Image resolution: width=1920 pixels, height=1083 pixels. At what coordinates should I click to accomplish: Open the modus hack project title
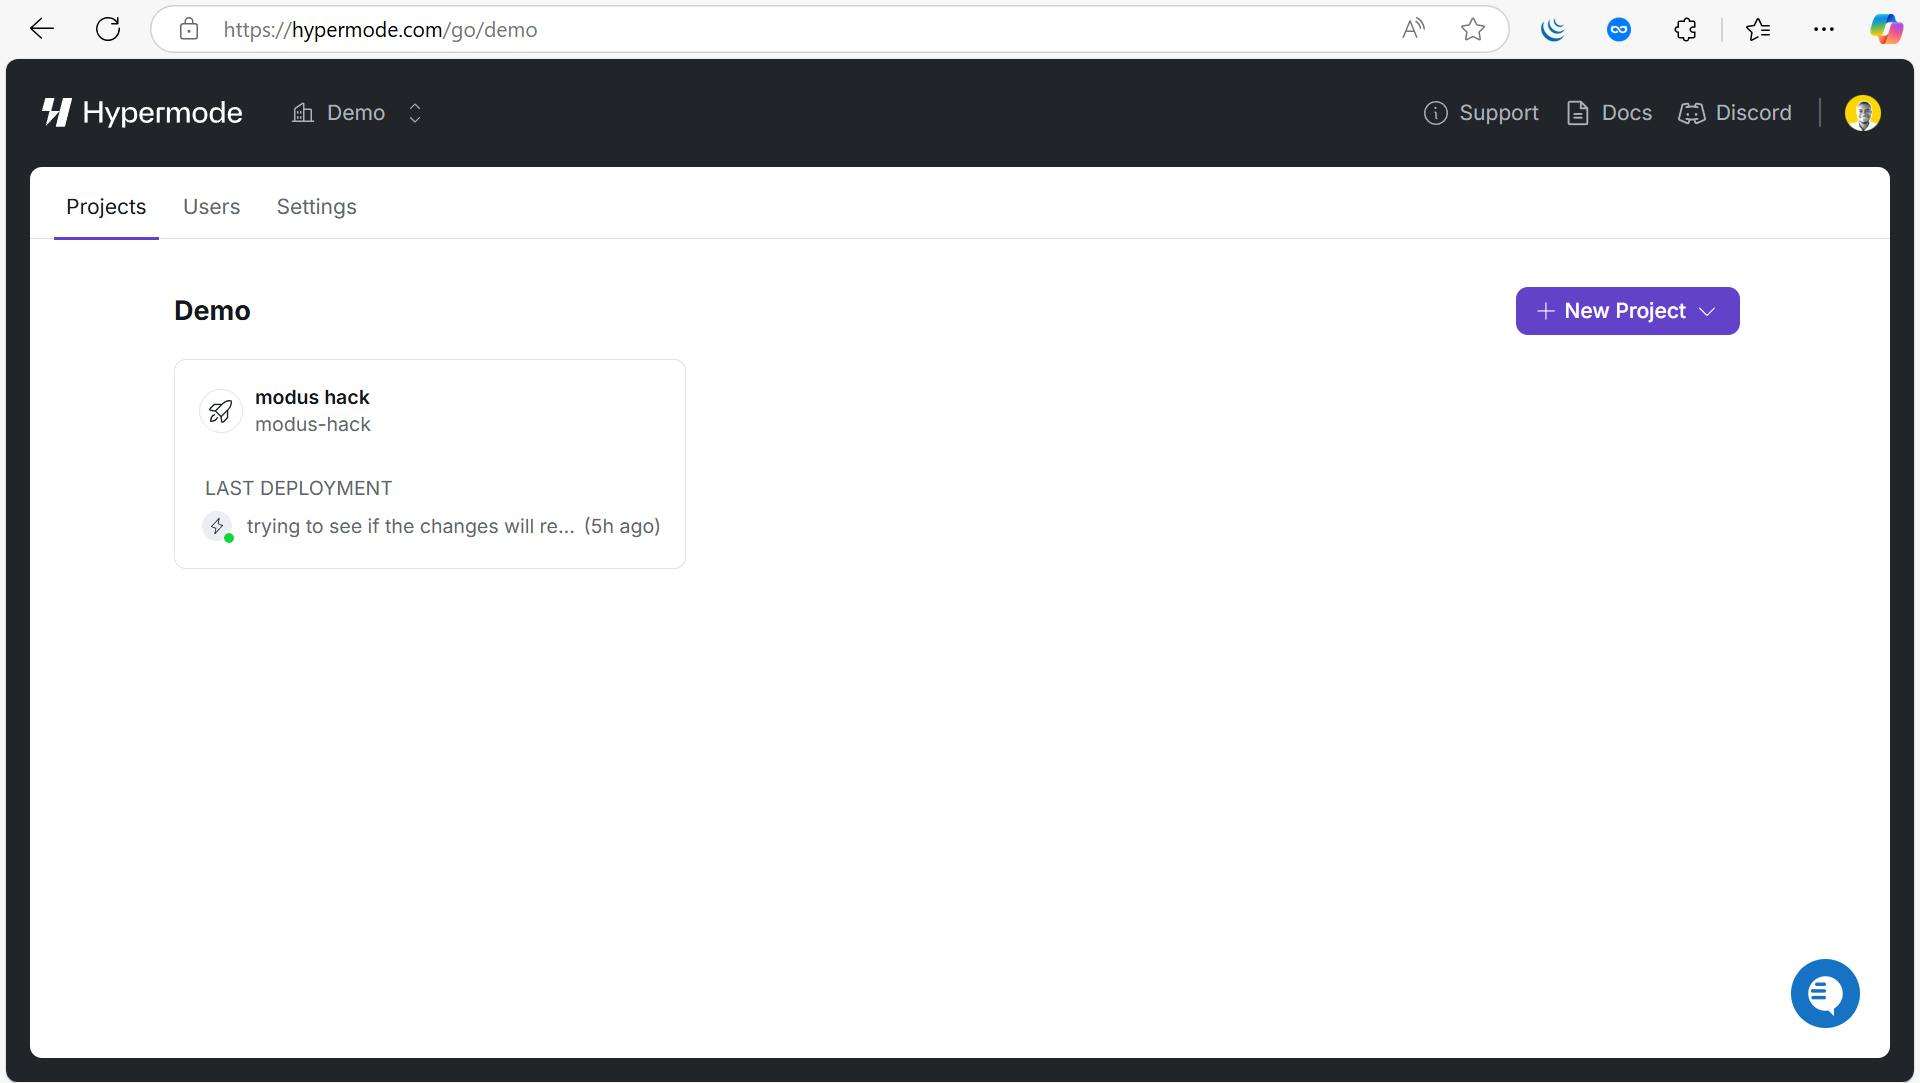tap(312, 397)
